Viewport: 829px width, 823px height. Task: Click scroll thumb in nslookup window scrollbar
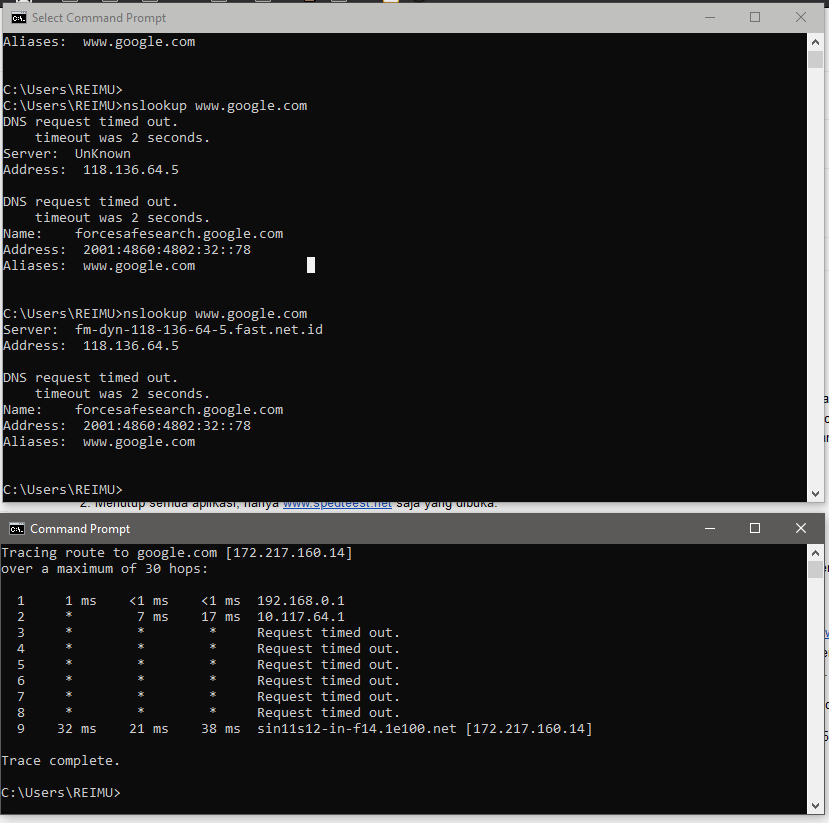[815, 59]
